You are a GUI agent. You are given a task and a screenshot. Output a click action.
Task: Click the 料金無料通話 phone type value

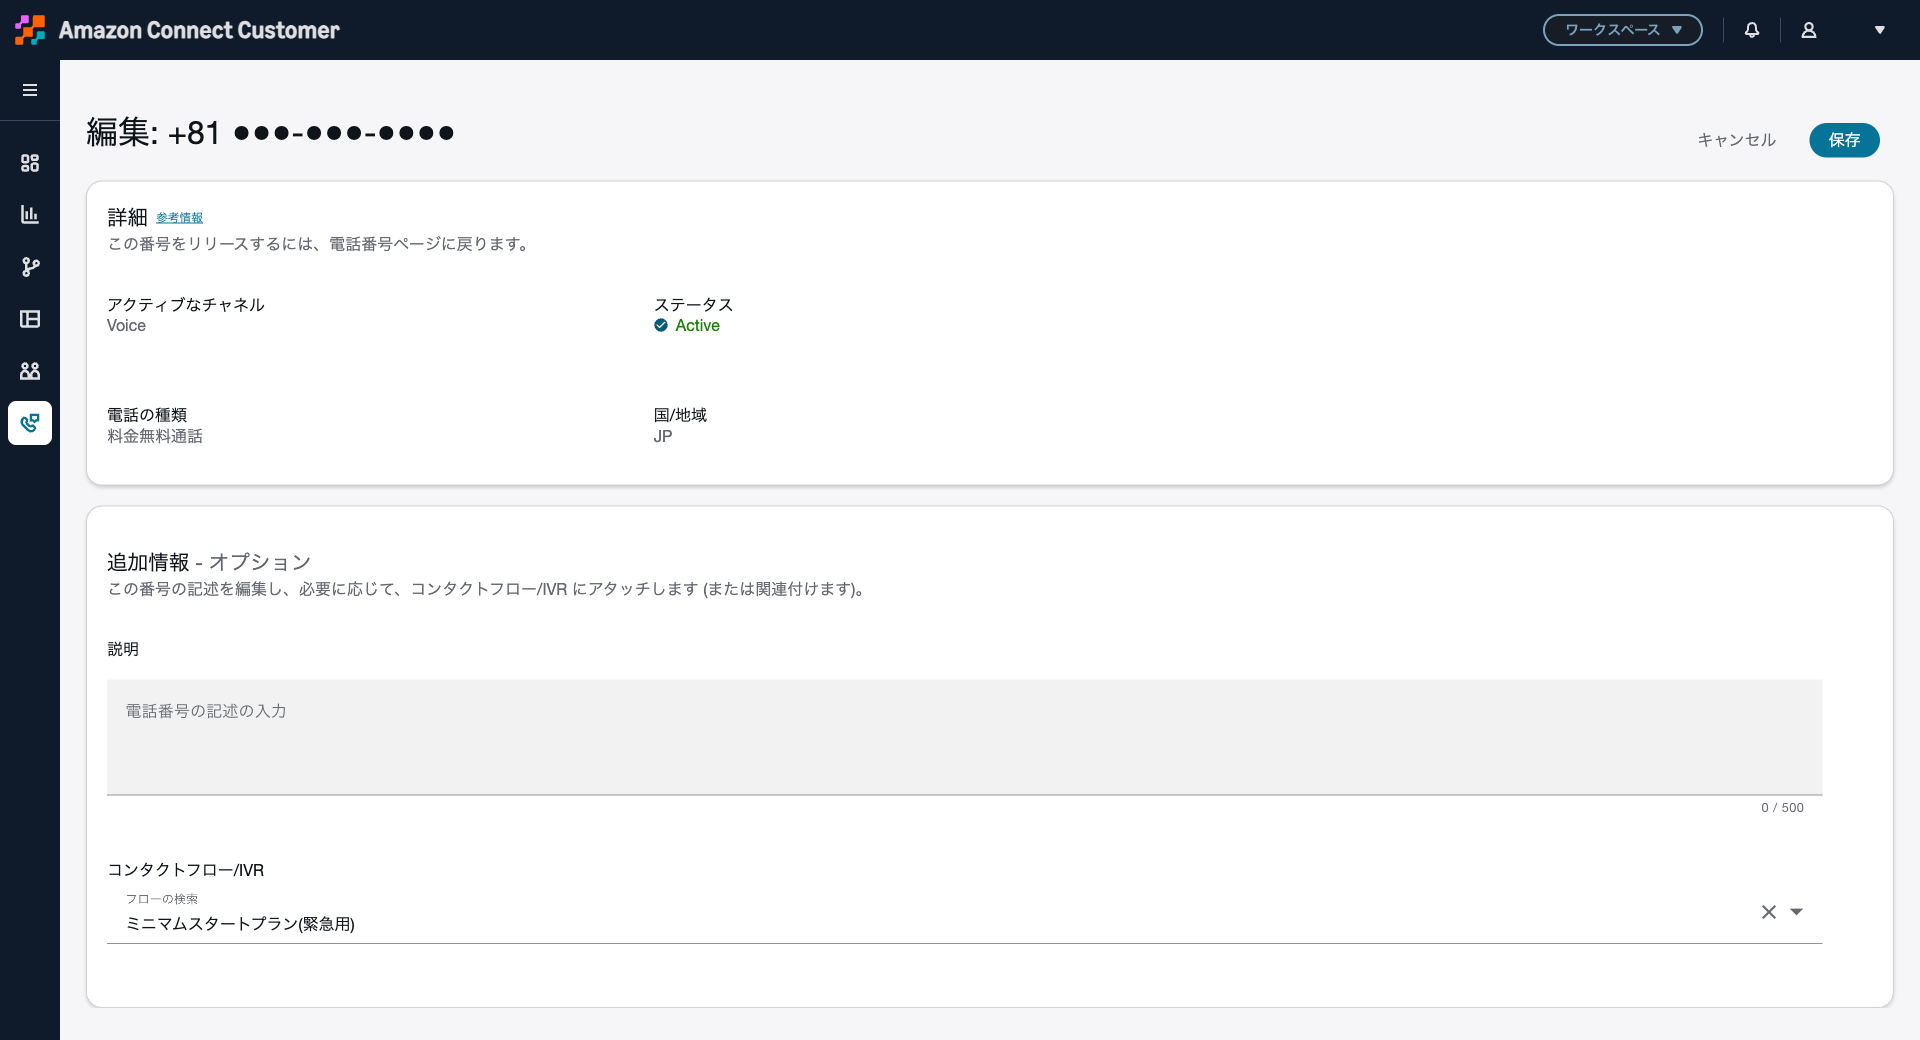(x=155, y=436)
